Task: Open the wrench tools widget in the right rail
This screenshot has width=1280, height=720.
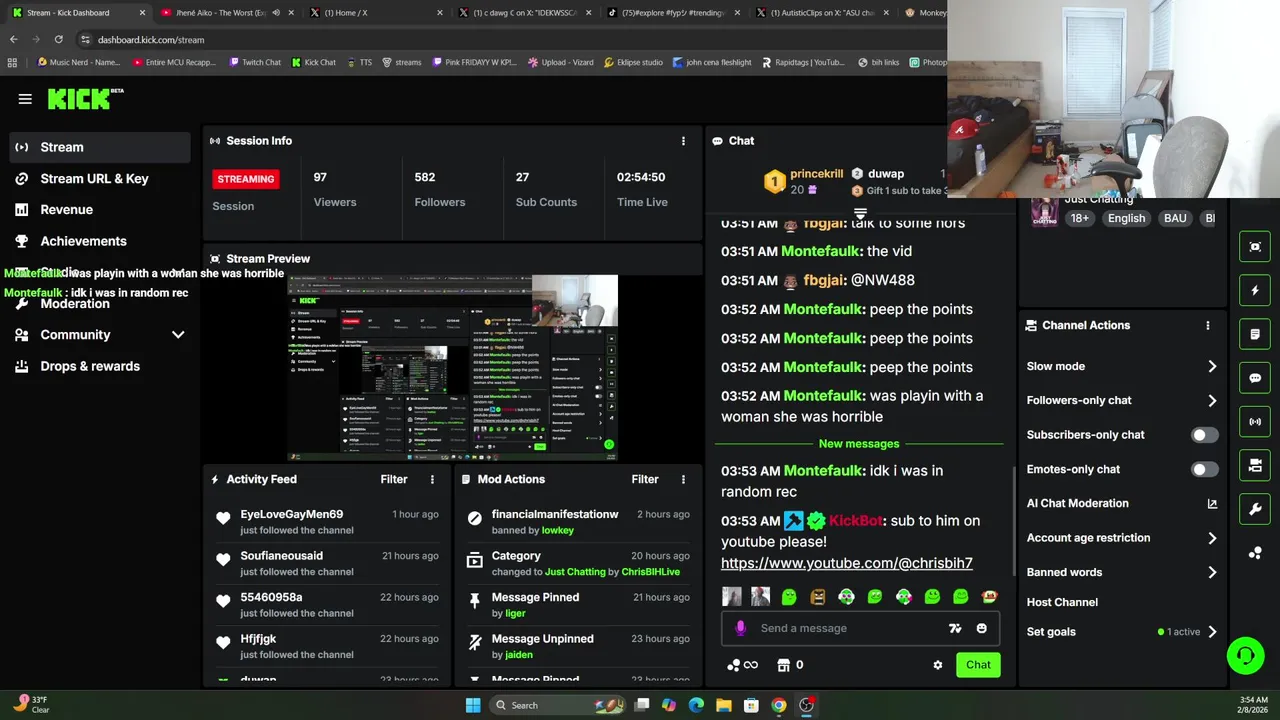Action: pos(1255,509)
